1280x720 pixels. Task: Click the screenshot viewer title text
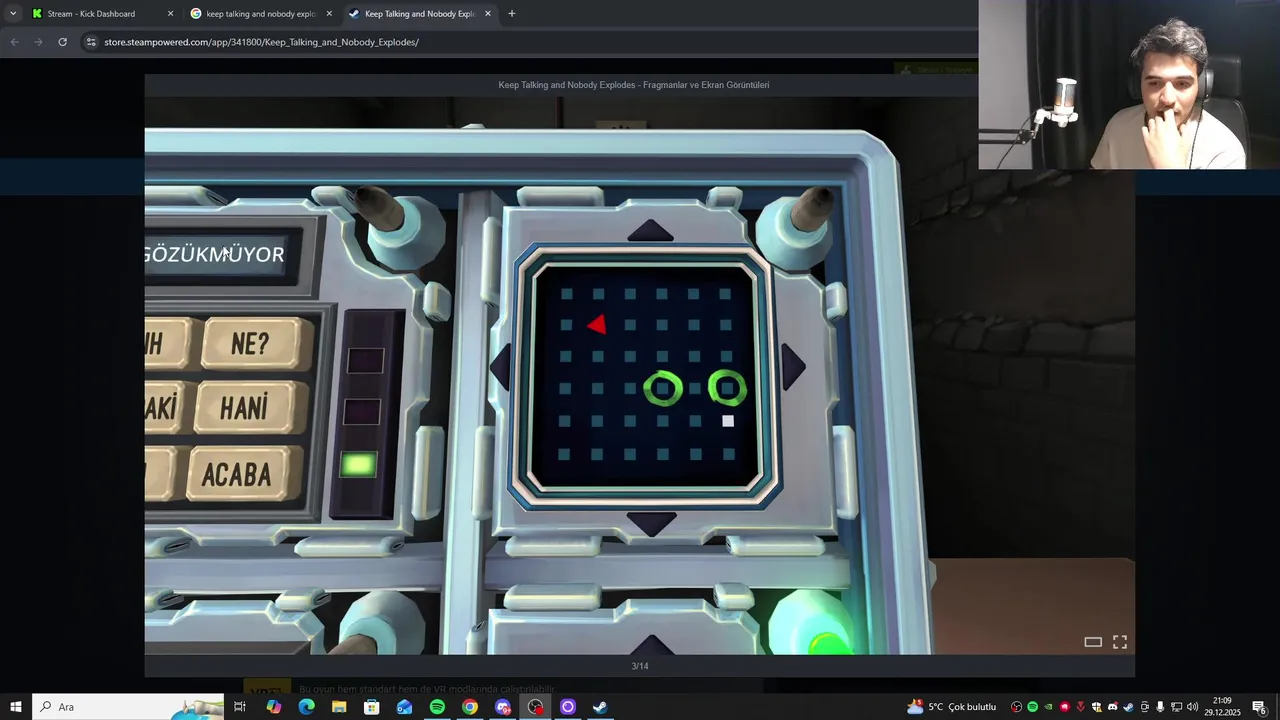tap(634, 85)
